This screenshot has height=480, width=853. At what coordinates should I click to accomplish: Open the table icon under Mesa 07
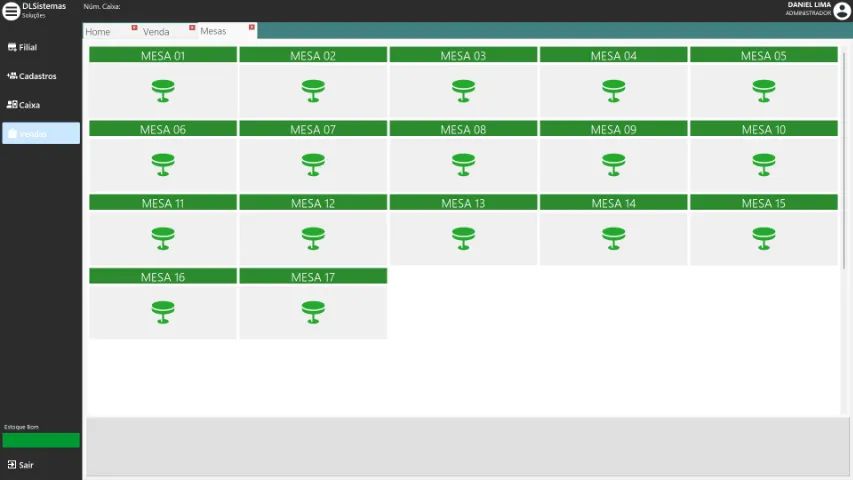point(313,164)
